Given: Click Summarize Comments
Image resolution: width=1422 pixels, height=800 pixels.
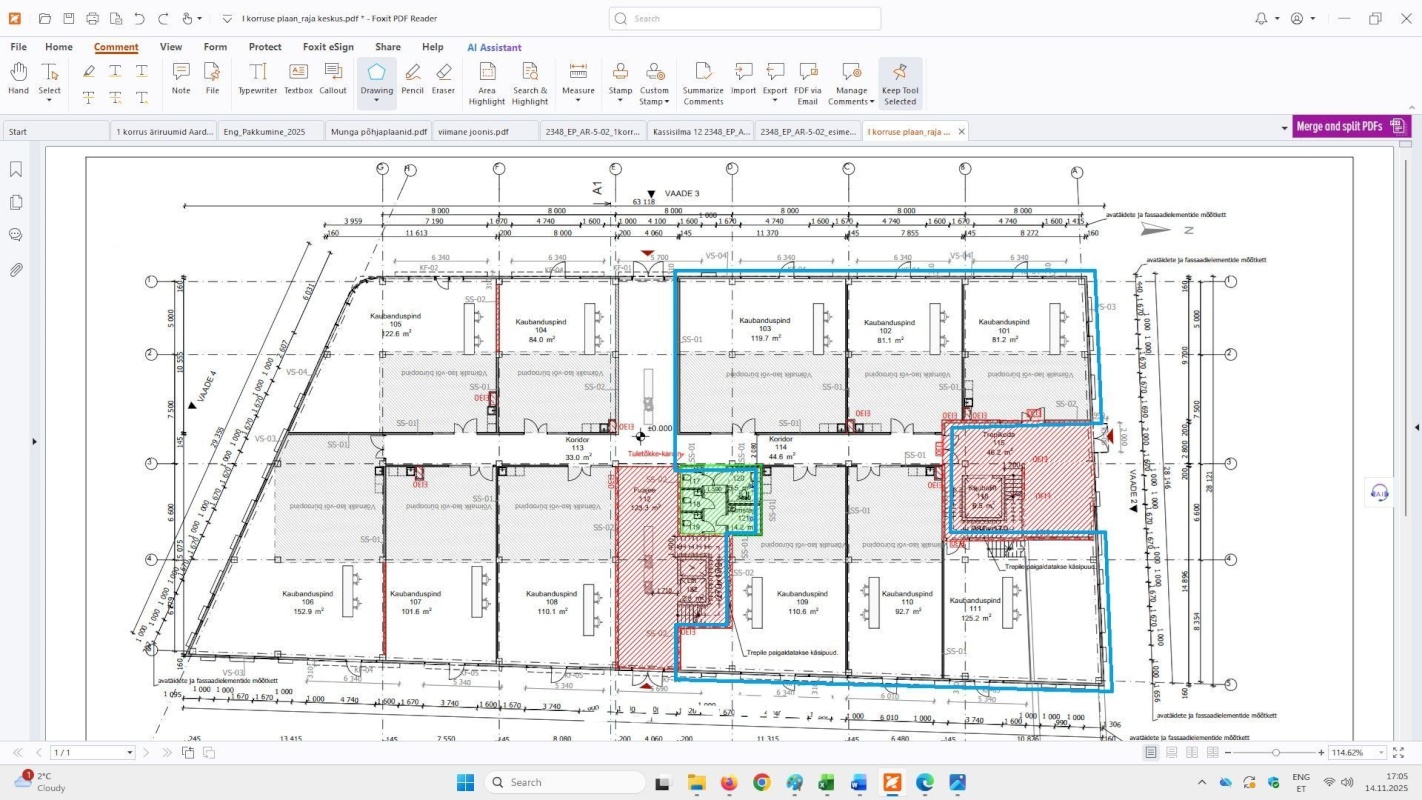Looking at the screenshot, I should coord(703,82).
